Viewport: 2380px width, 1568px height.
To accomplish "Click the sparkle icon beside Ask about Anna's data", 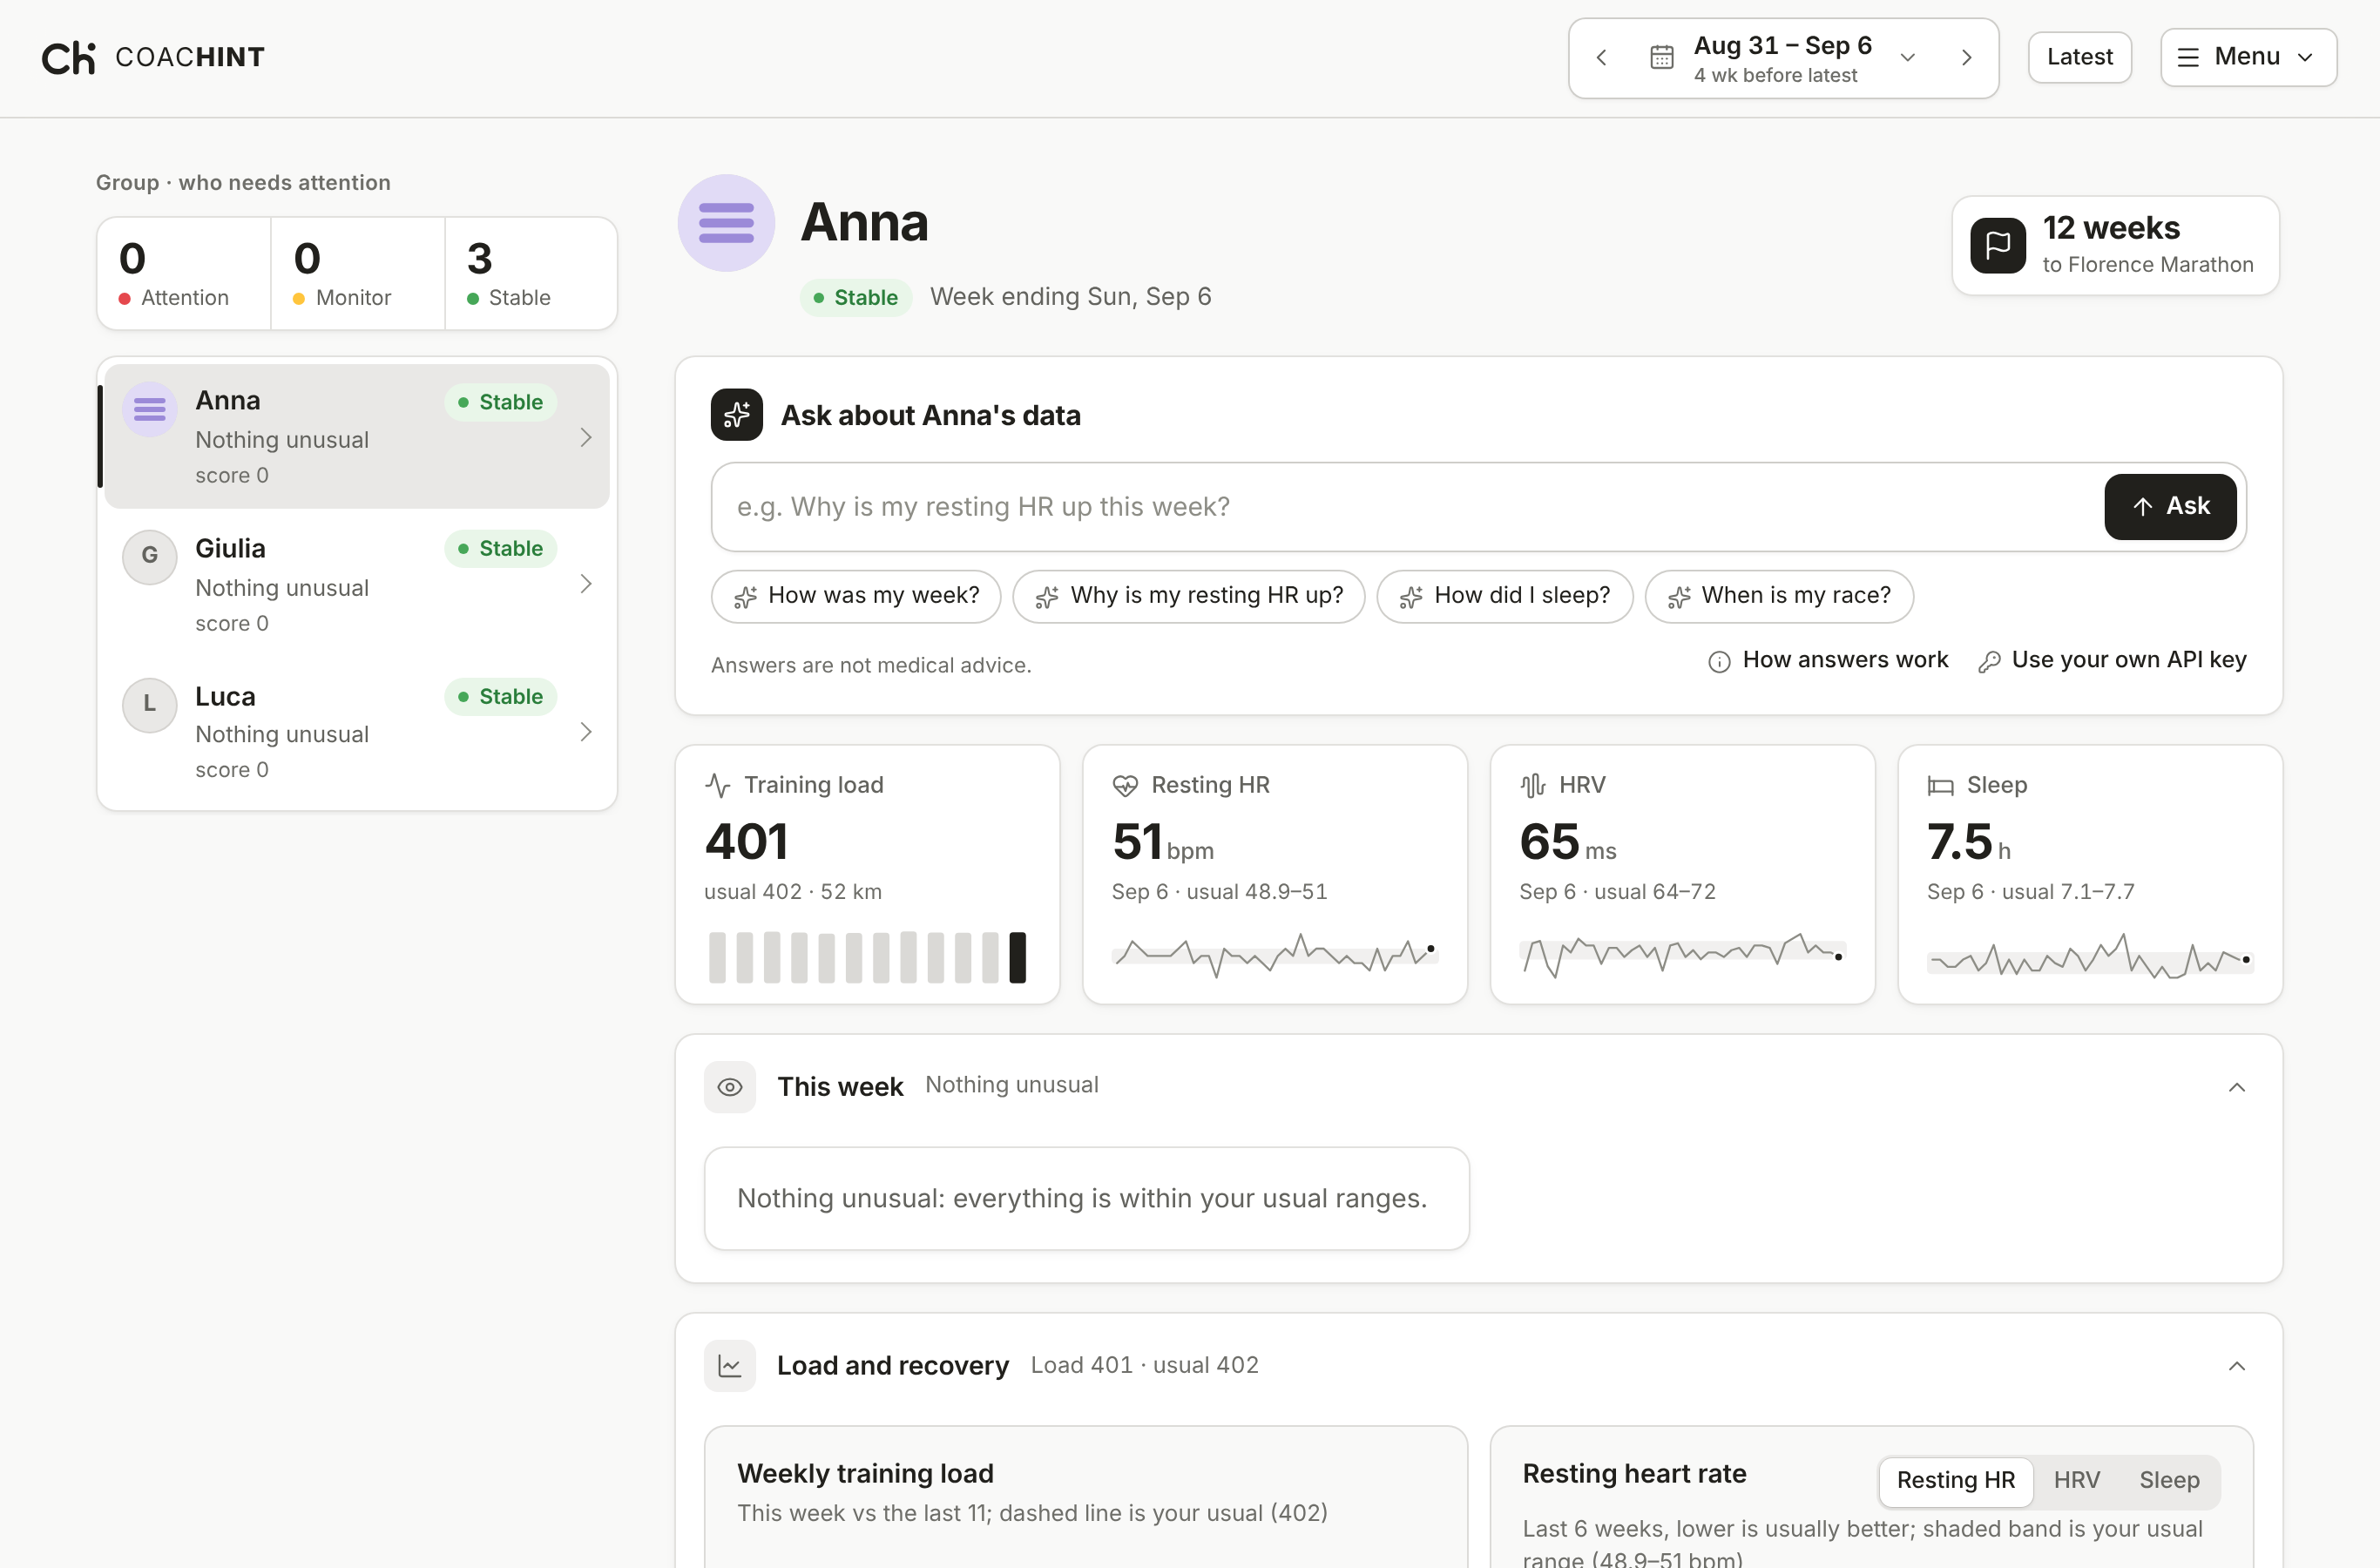I will click(737, 415).
